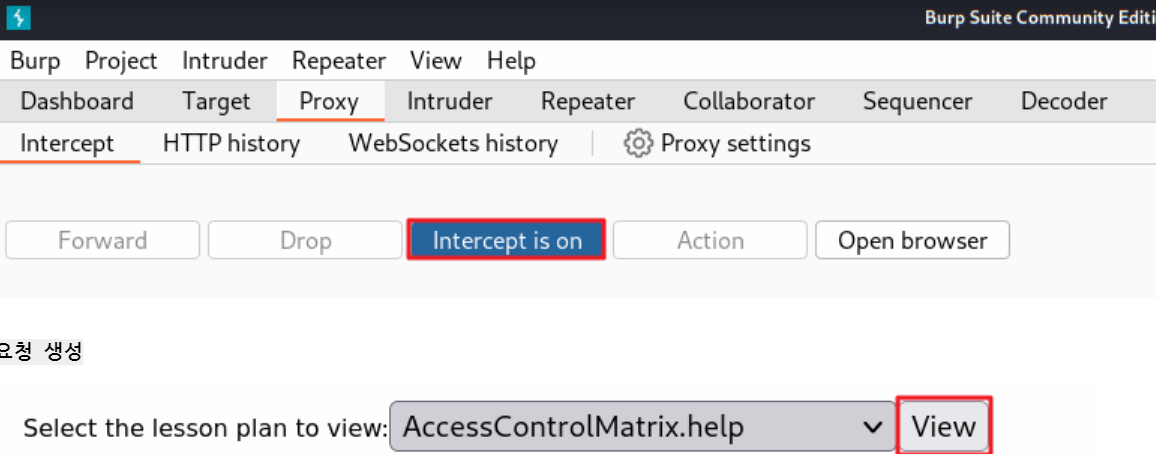Open the WebSockets history sub-tab
The height and width of the screenshot is (454, 1156).
pyautogui.click(x=453, y=143)
